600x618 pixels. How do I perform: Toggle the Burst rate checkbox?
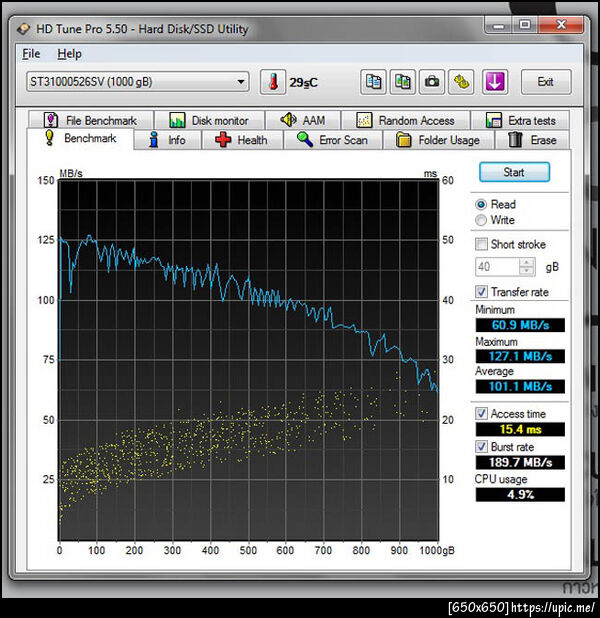click(x=481, y=447)
